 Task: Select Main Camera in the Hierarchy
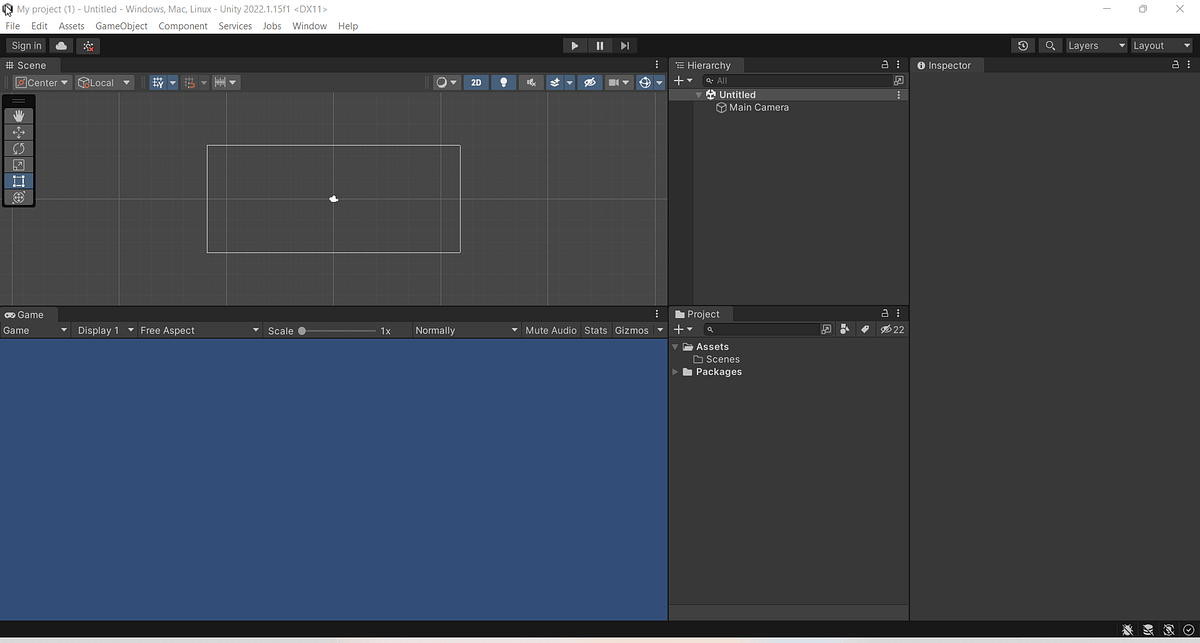[759, 107]
